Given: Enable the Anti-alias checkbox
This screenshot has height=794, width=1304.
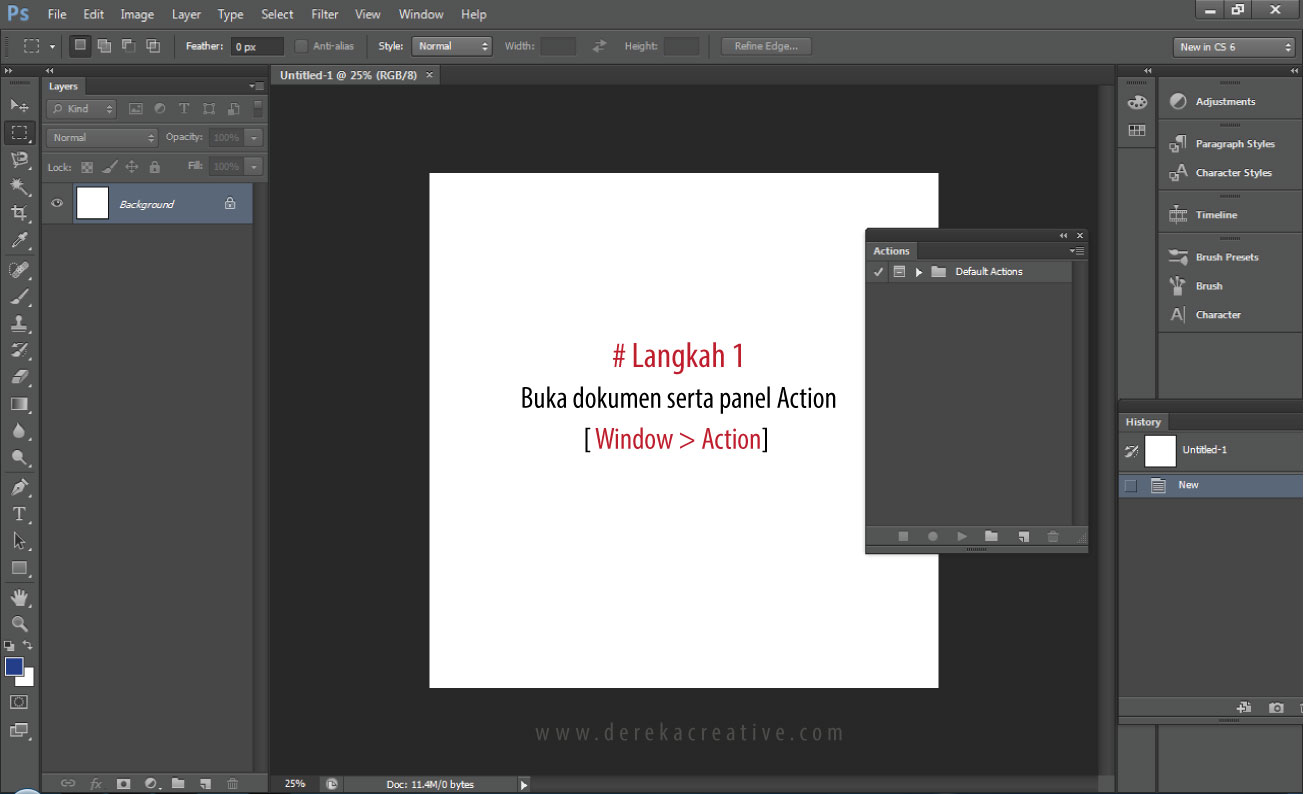Looking at the screenshot, I should point(301,46).
